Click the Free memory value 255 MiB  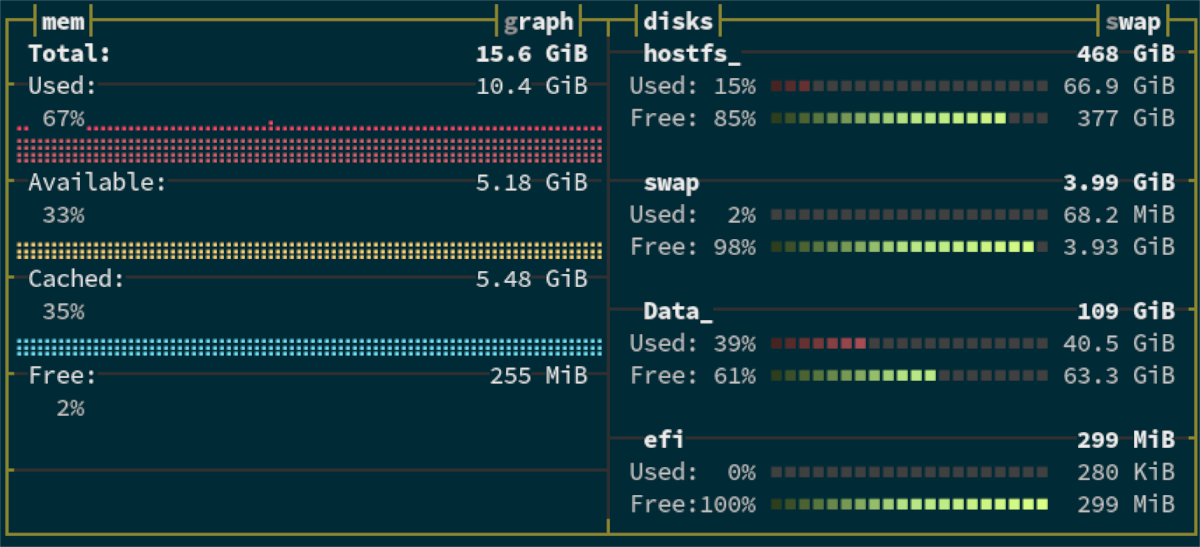pos(538,376)
